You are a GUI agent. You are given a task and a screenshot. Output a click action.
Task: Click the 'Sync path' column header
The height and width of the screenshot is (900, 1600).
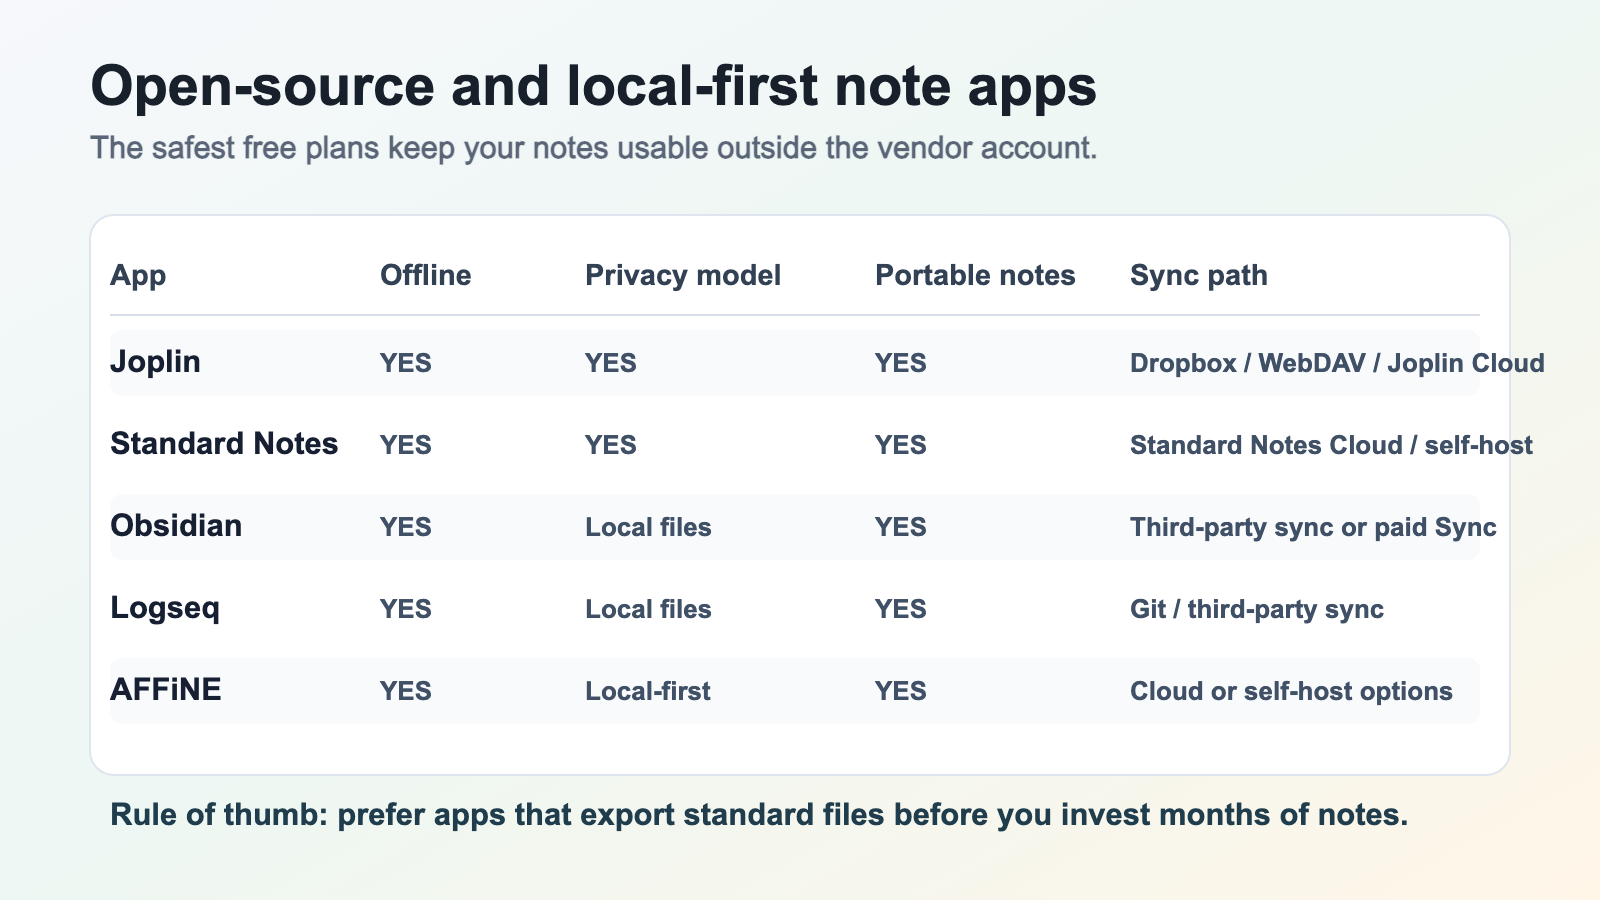pyautogui.click(x=1199, y=276)
